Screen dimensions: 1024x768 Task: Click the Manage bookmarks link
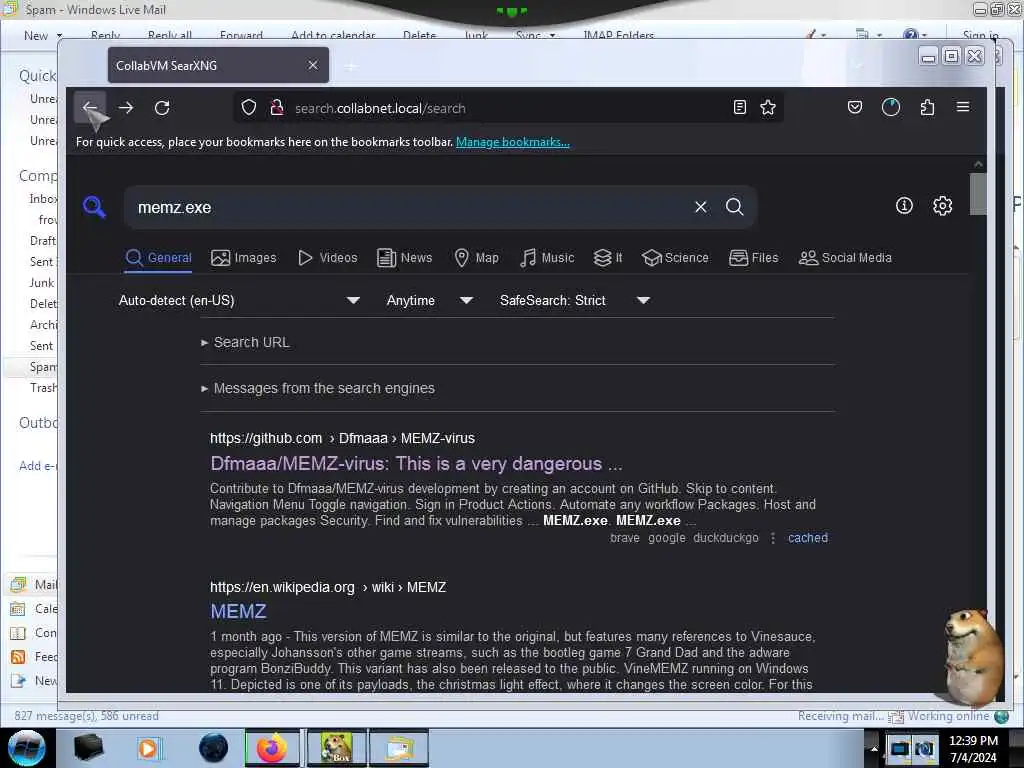pyautogui.click(x=513, y=142)
